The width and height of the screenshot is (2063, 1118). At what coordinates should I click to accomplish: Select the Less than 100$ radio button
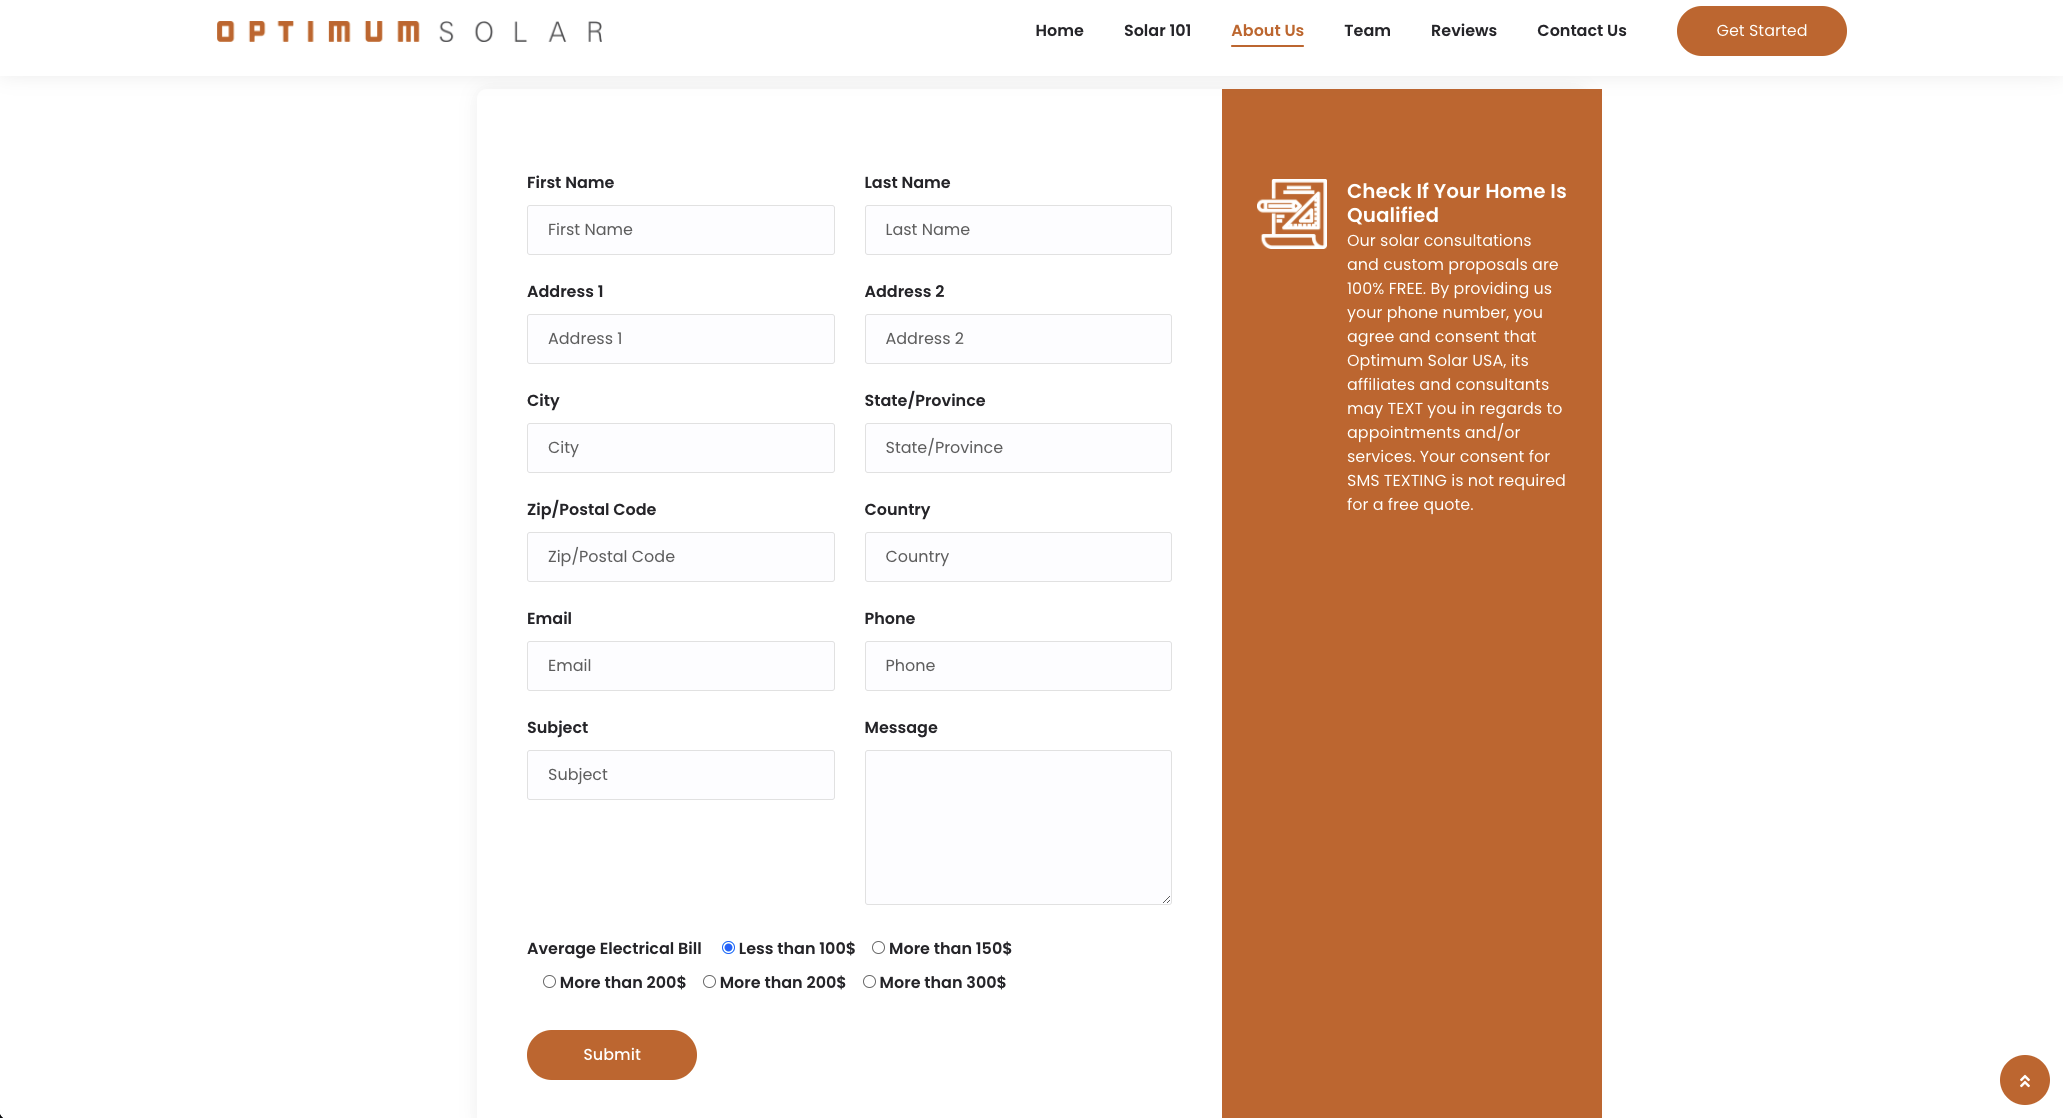tap(728, 948)
